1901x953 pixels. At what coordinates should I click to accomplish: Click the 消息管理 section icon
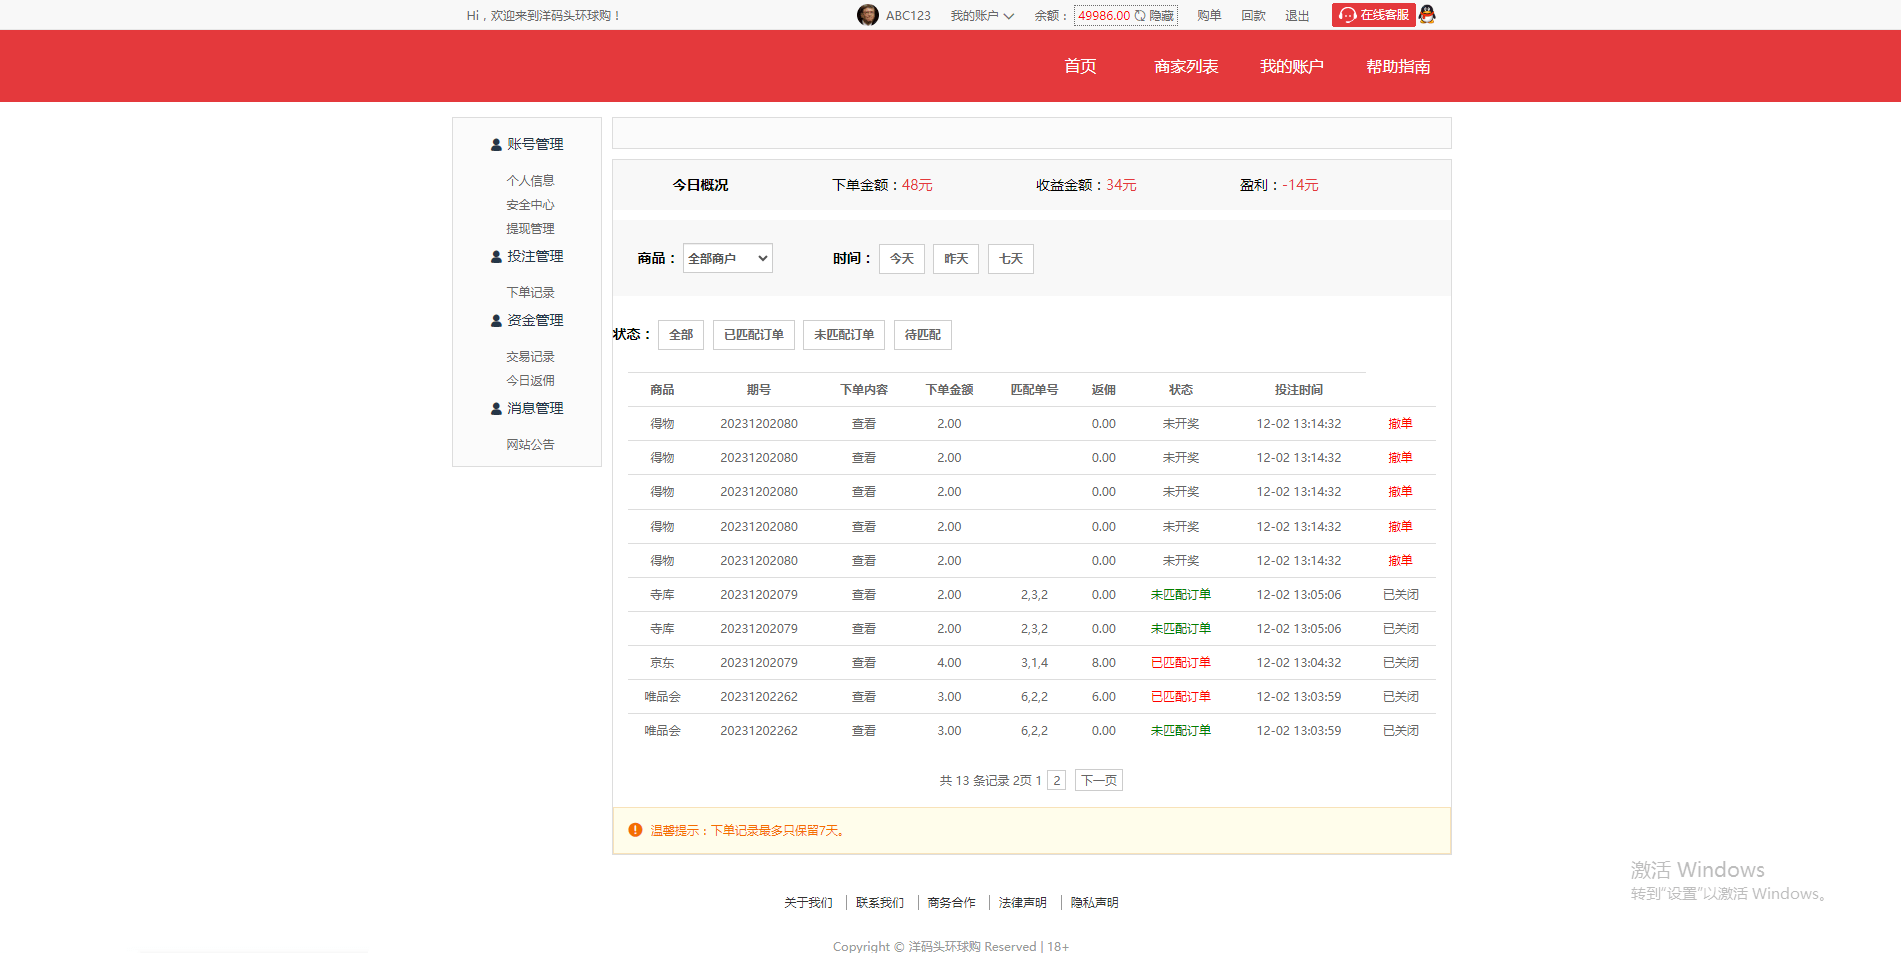(494, 408)
